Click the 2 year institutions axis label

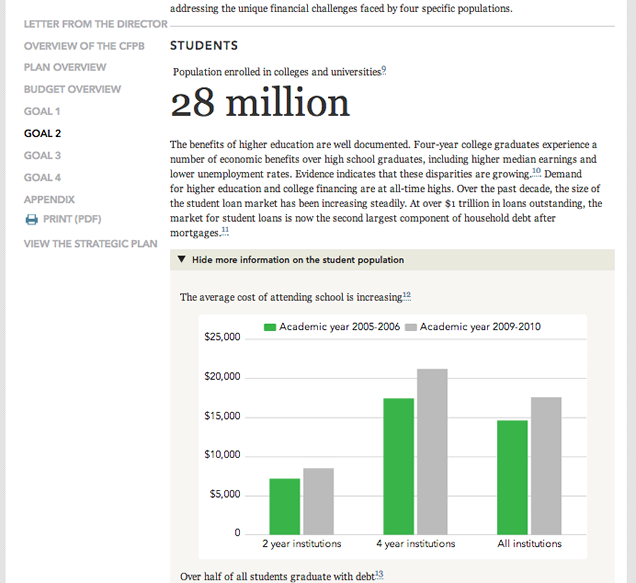pyautogui.click(x=301, y=544)
